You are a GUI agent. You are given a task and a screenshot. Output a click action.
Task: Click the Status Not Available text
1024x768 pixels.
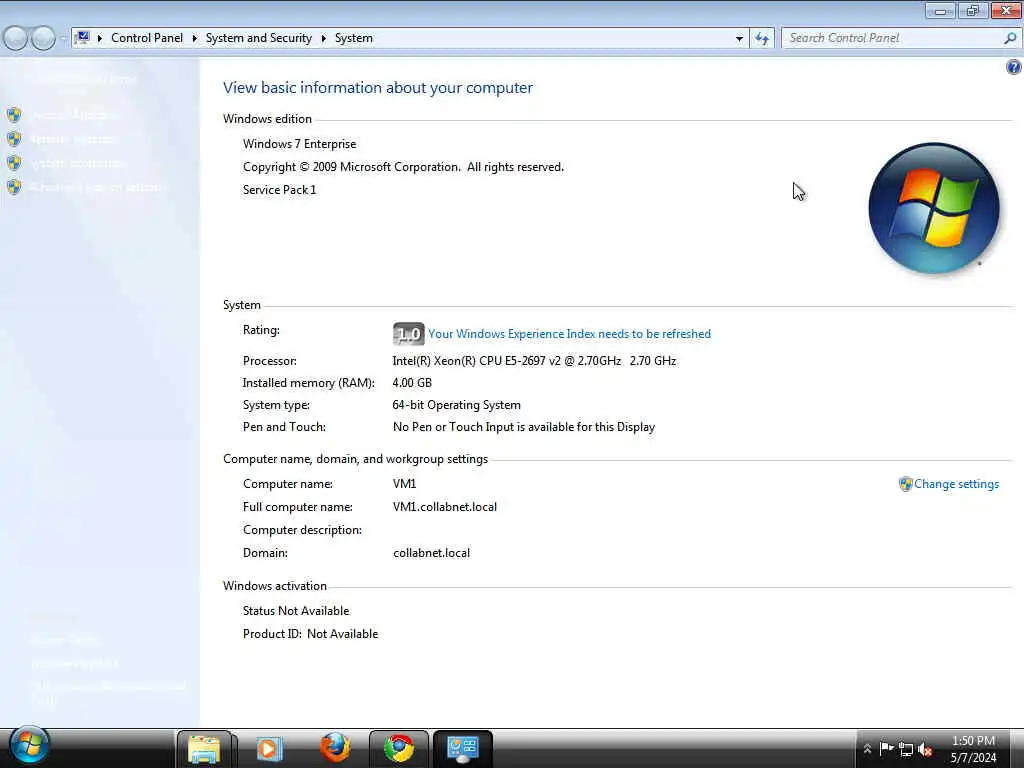[296, 611]
